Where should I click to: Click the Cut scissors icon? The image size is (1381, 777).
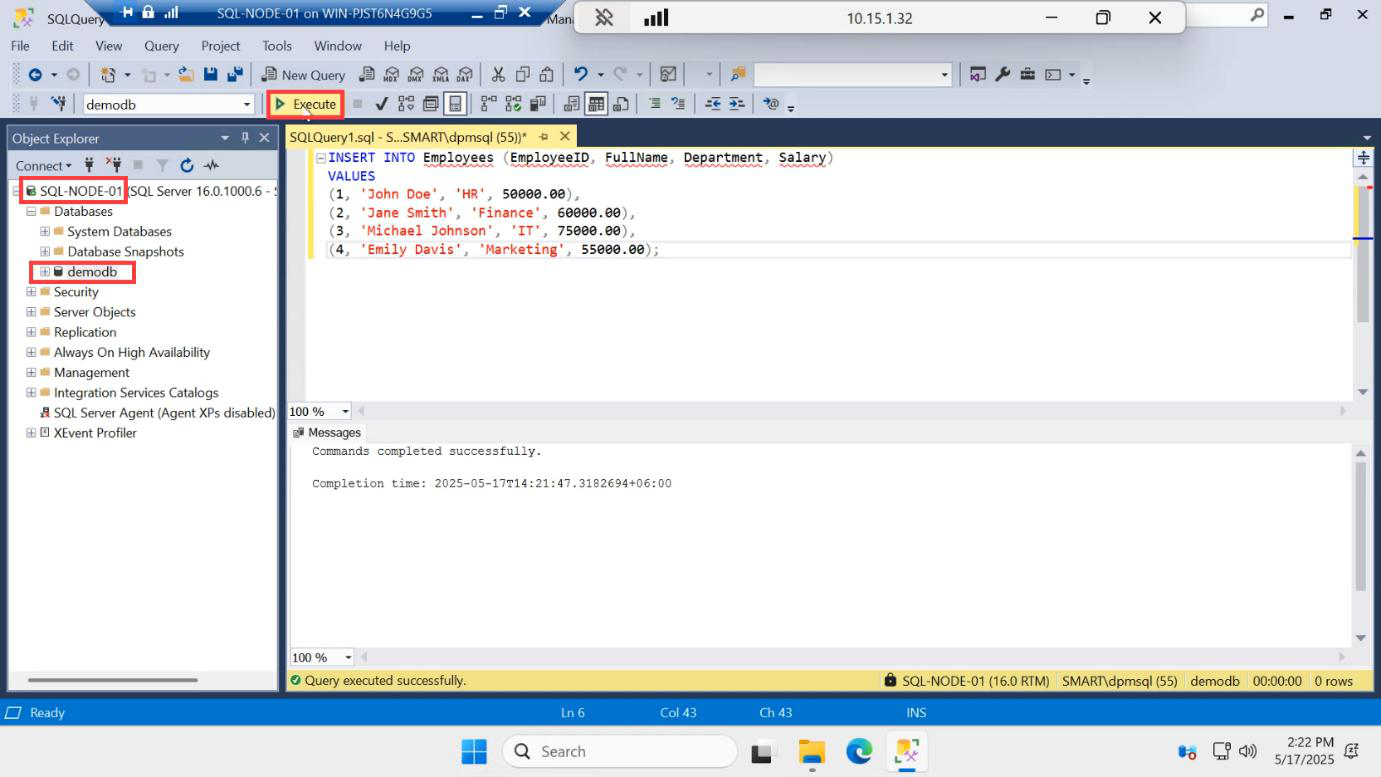pyautogui.click(x=498, y=74)
